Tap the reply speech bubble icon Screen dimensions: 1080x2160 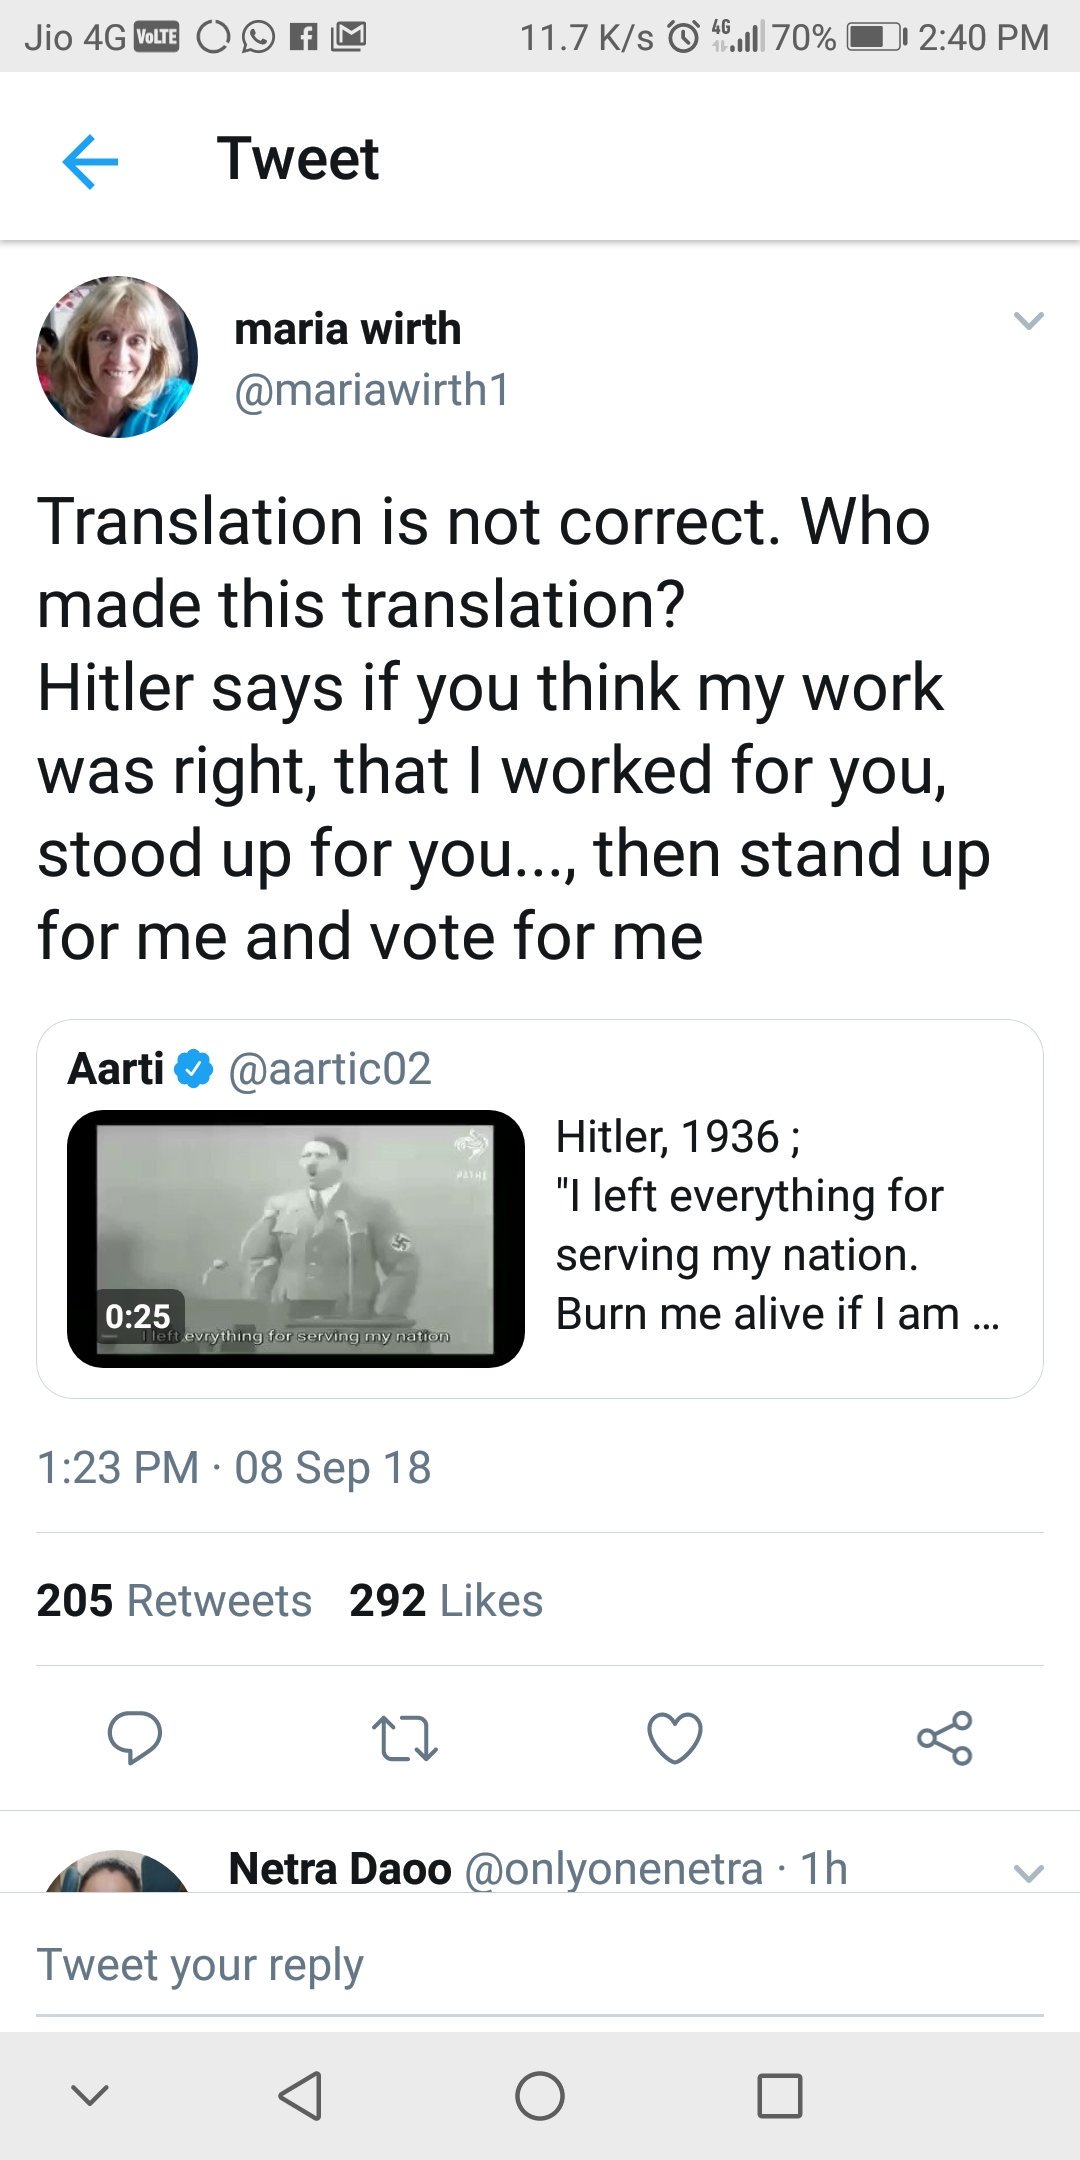[x=135, y=1738]
